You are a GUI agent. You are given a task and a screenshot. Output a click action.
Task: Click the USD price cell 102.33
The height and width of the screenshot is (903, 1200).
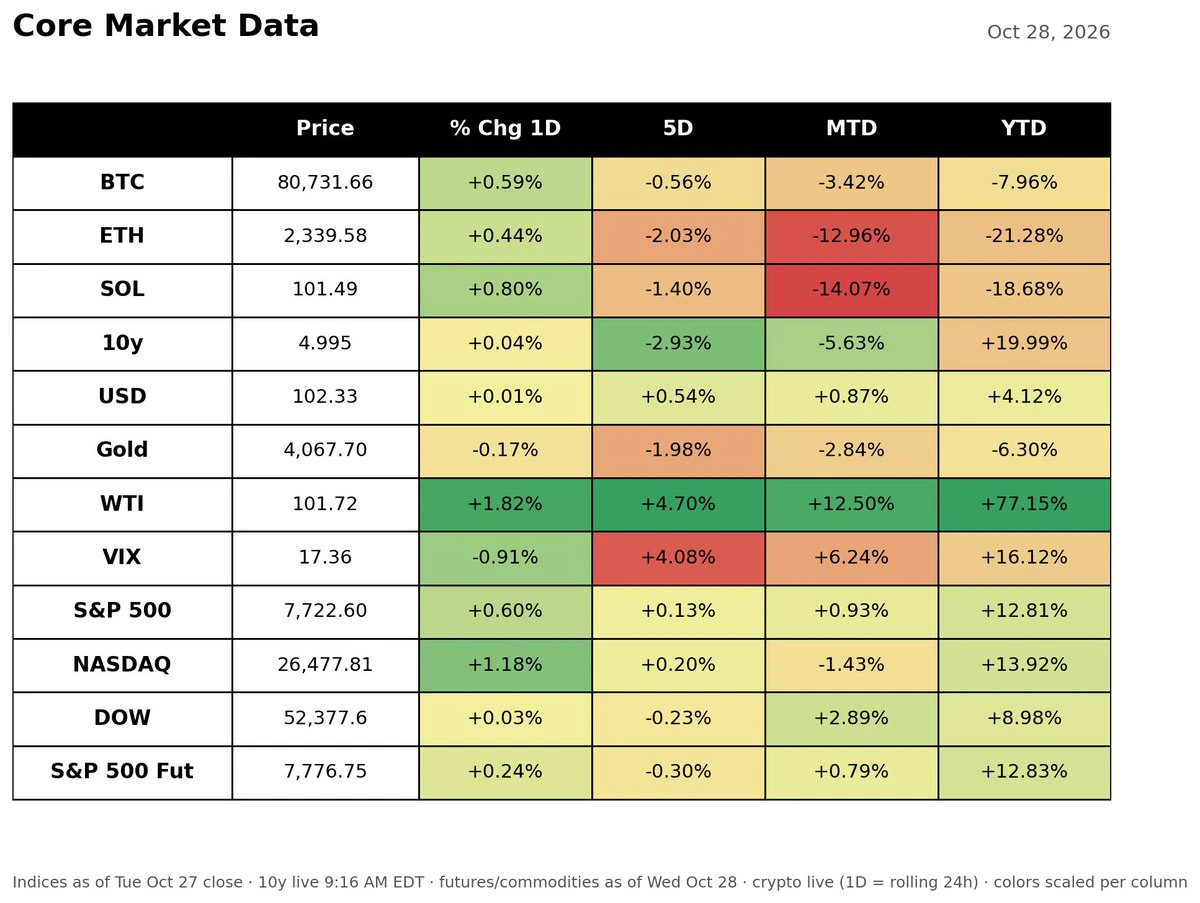point(325,398)
